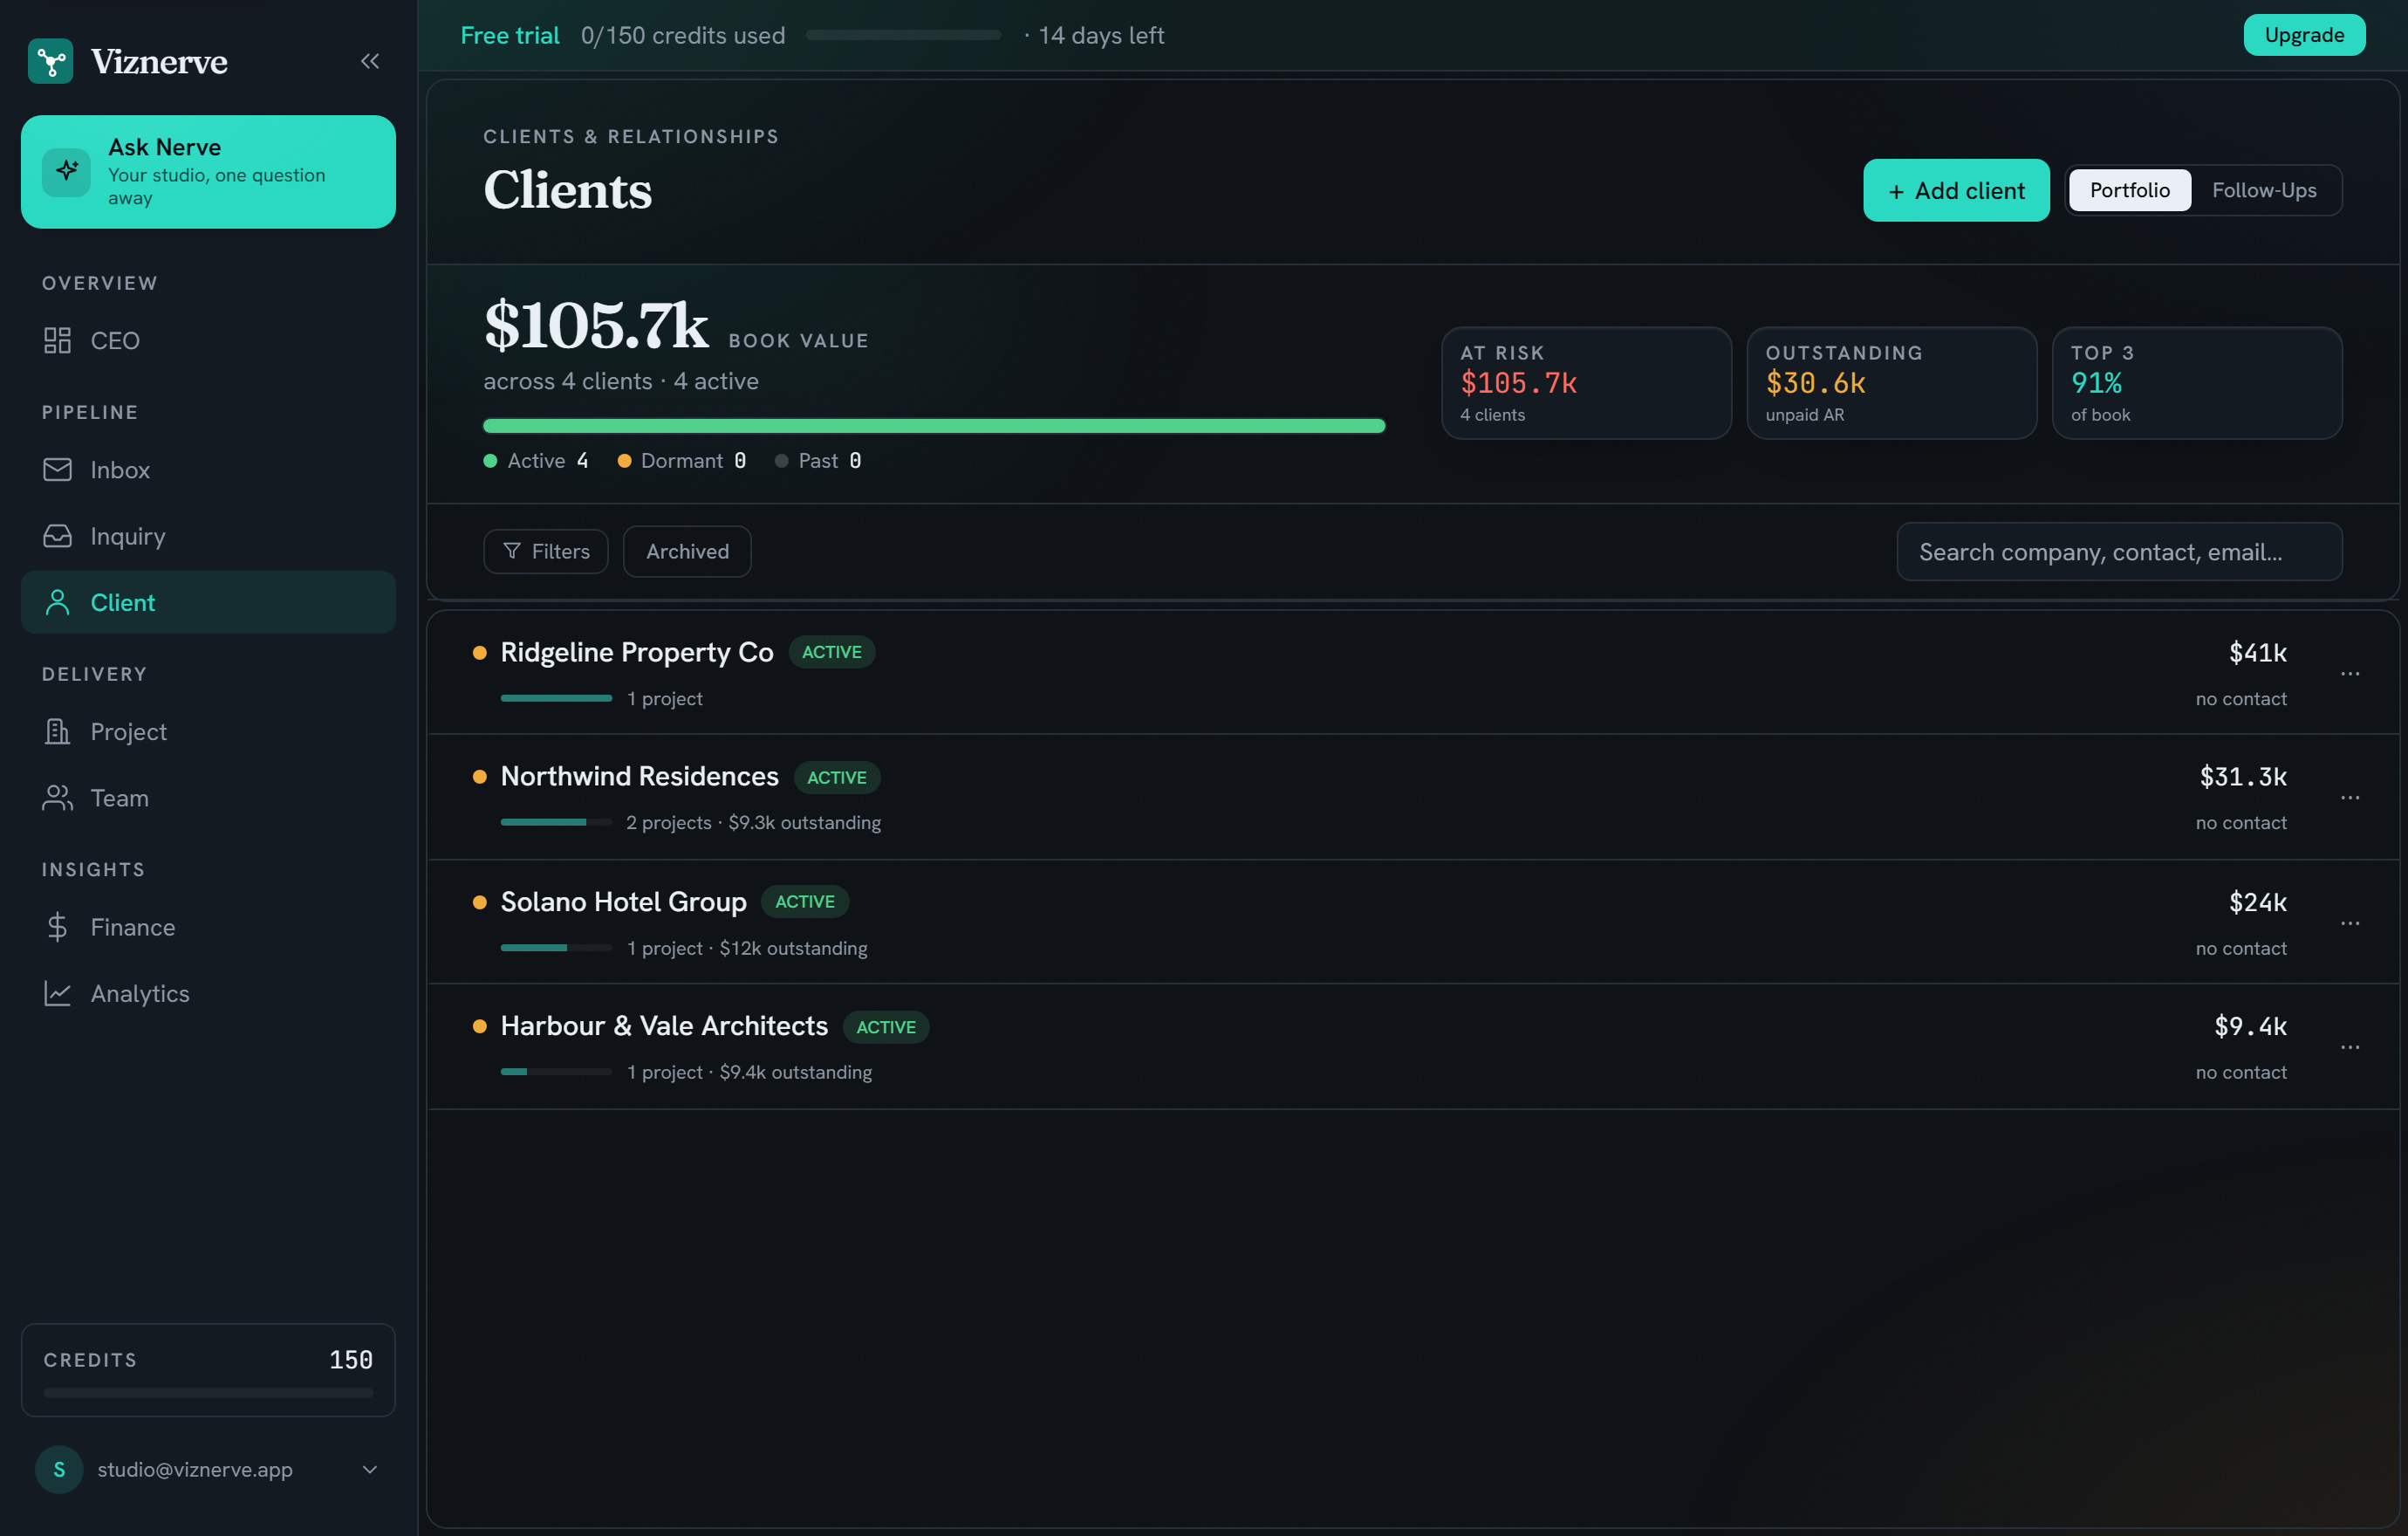Screen dimensions: 2408x1536
Task: Click the S account avatar
Action: pyautogui.click(x=59, y=1469)
